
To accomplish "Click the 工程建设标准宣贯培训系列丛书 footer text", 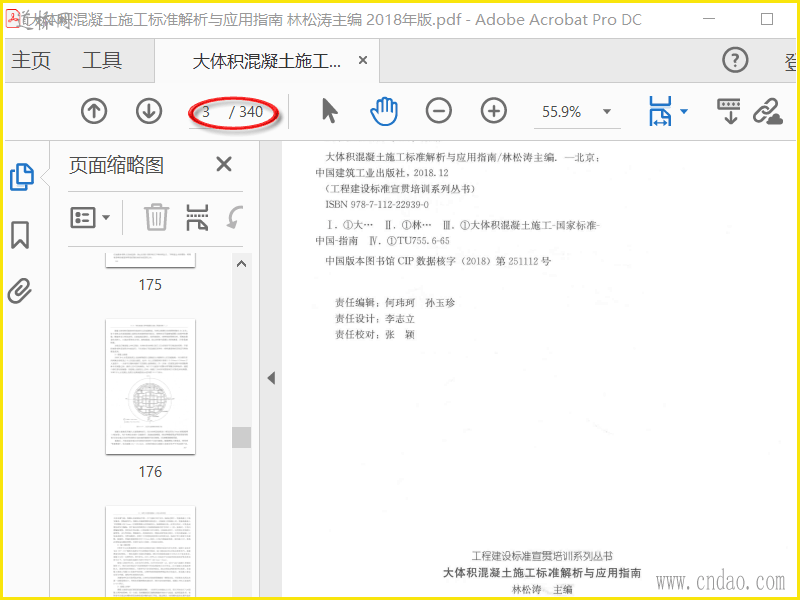I will [x=542, y=556].
